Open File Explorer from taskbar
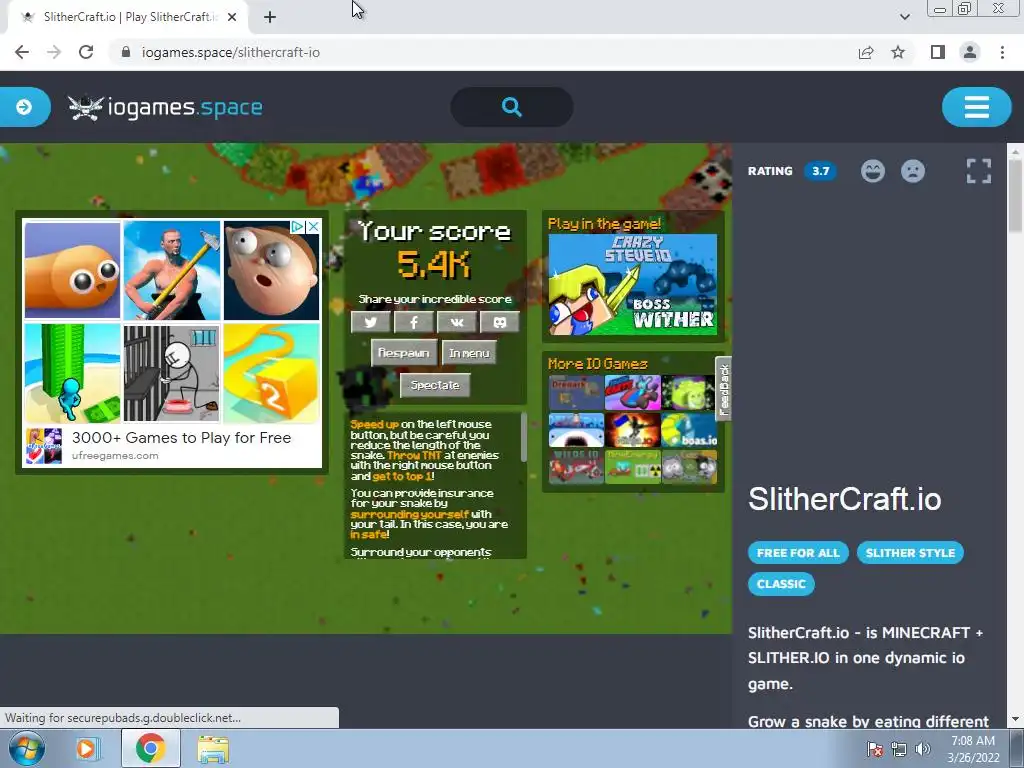1024x768 pixels. [213, 748]
